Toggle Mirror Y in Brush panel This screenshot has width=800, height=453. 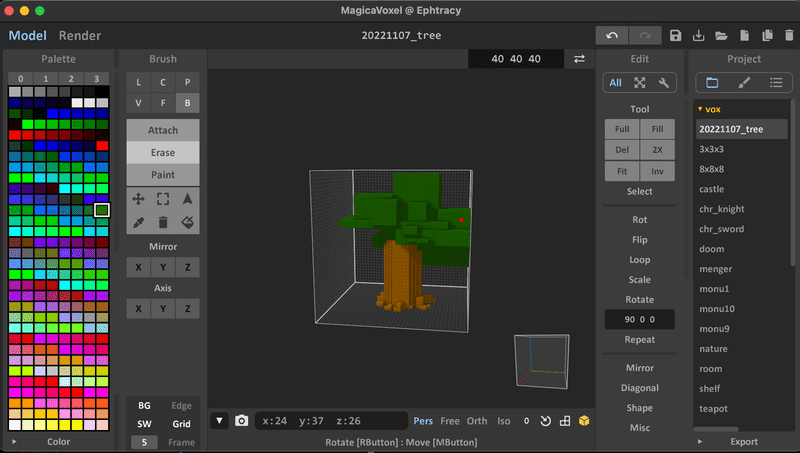[163, 267]
